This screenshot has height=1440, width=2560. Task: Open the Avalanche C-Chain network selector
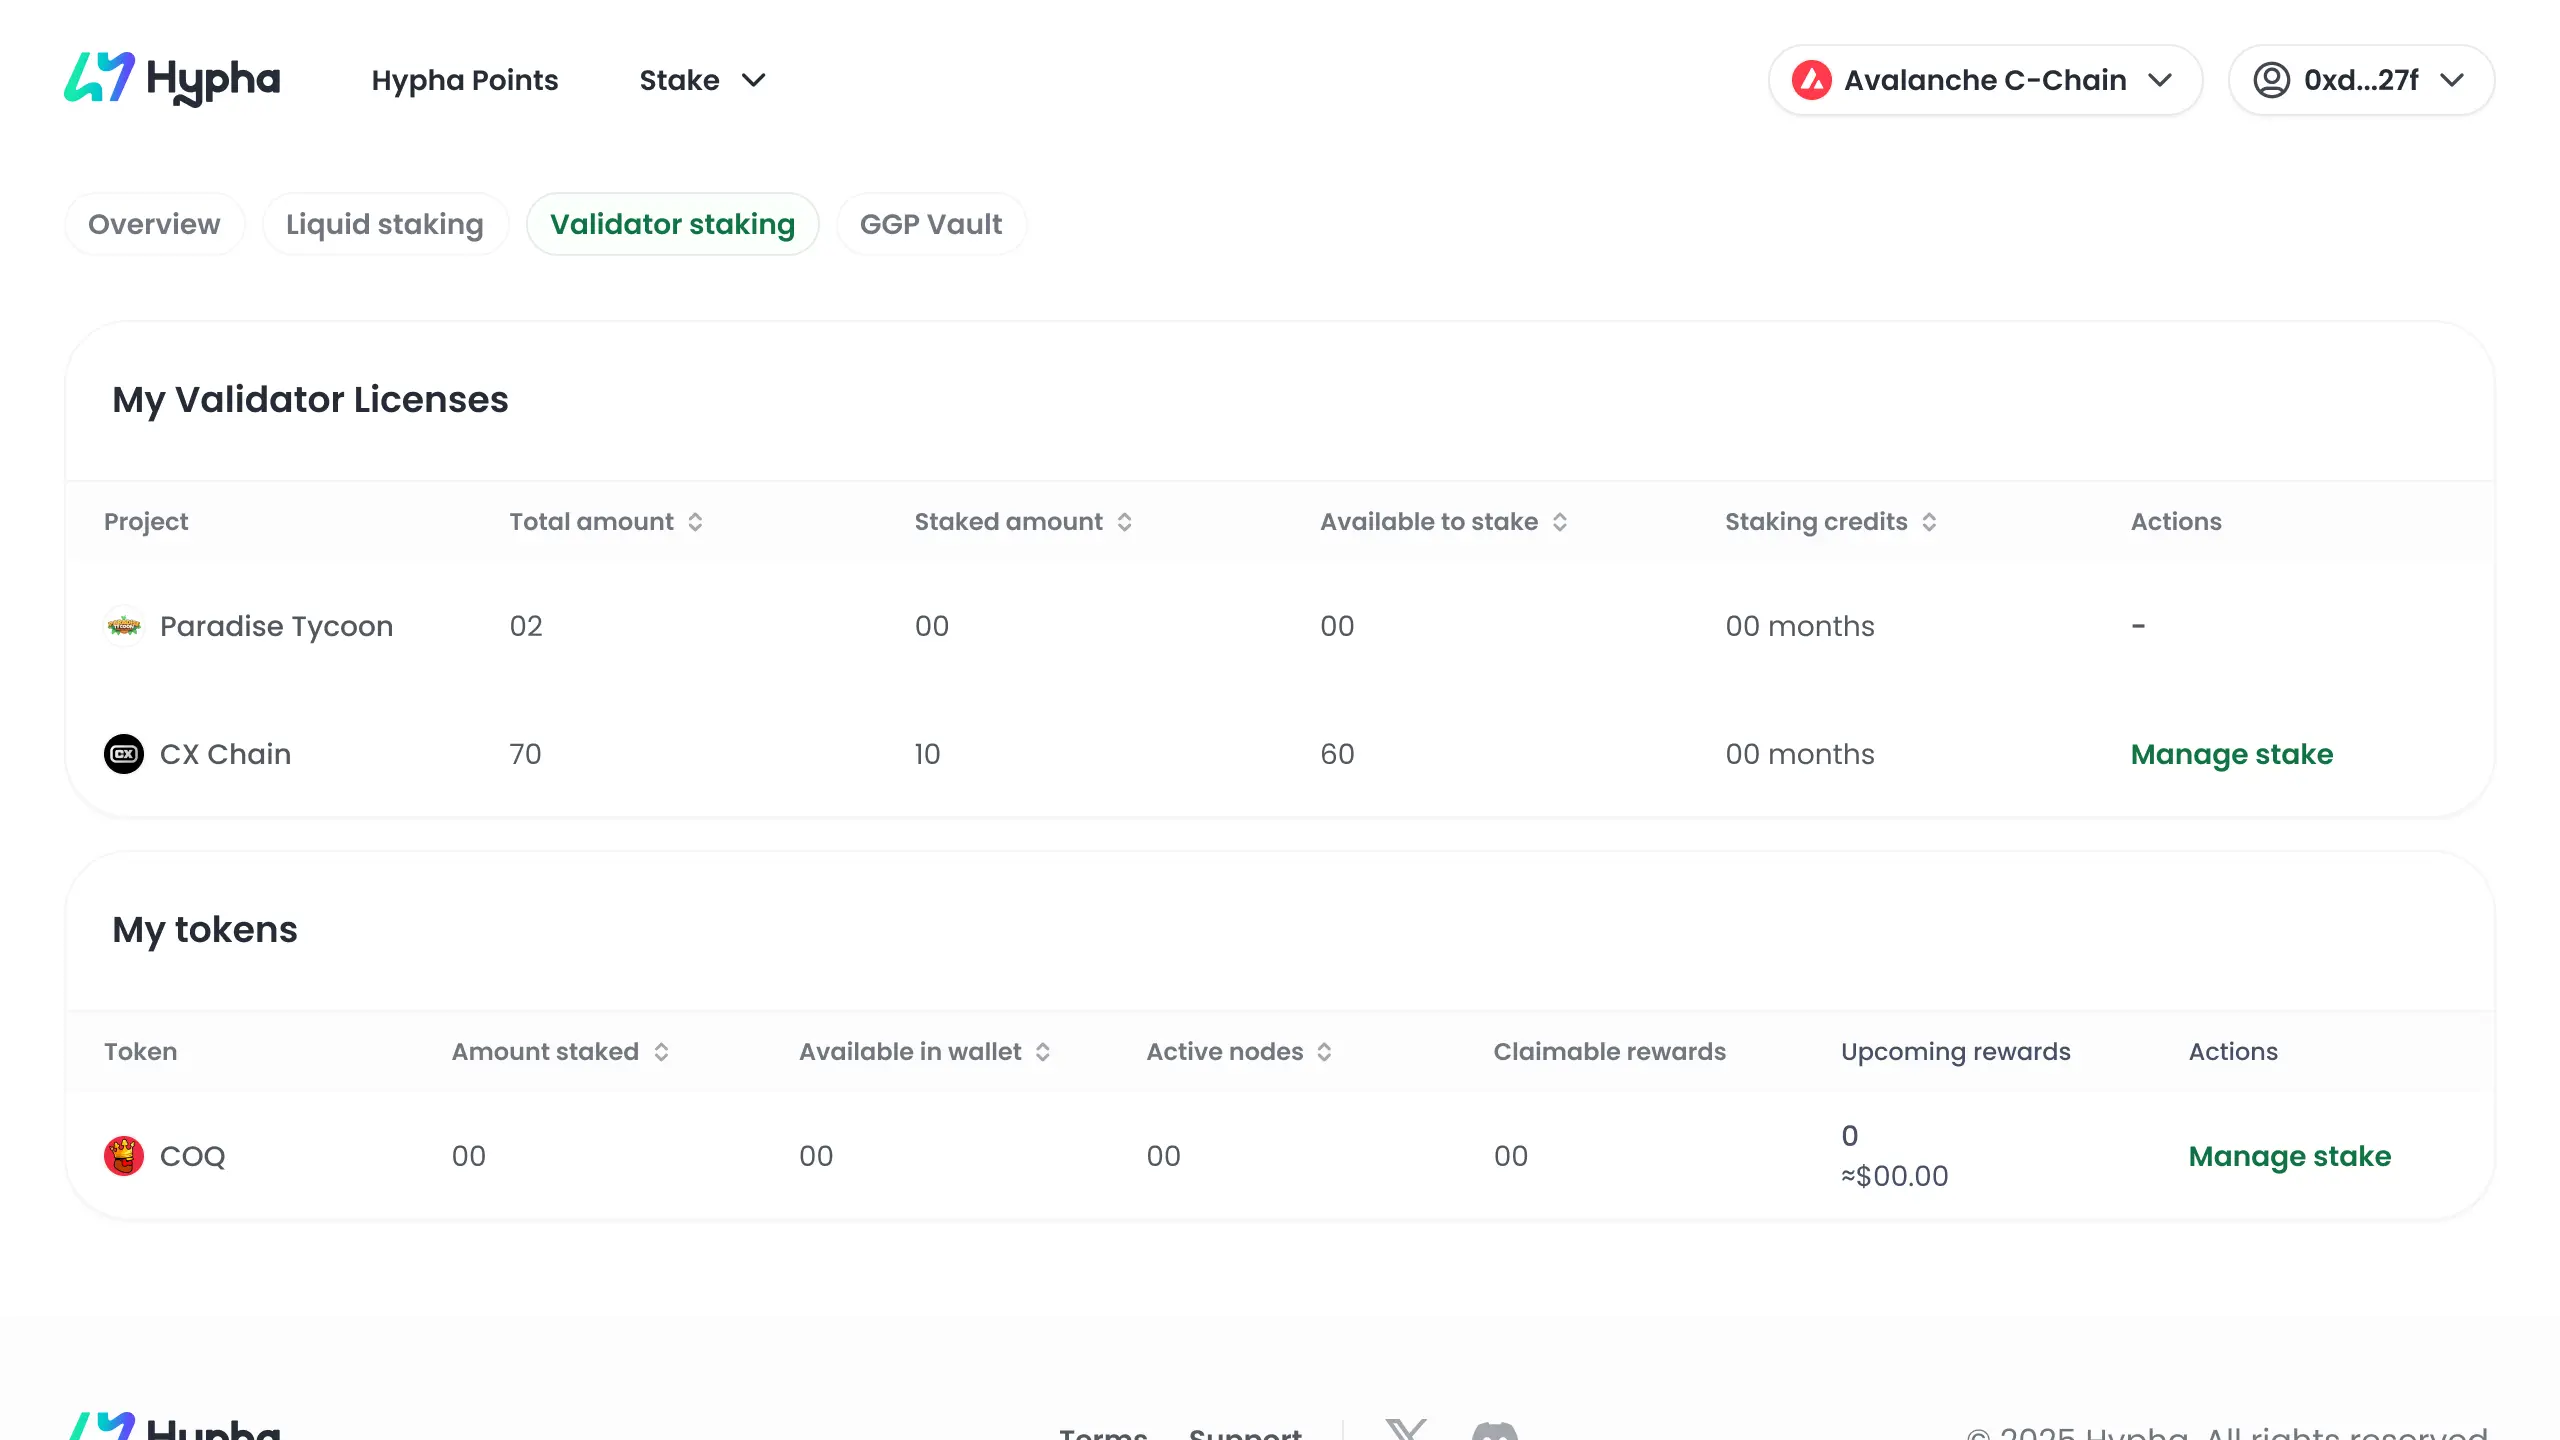[1985, 80]
